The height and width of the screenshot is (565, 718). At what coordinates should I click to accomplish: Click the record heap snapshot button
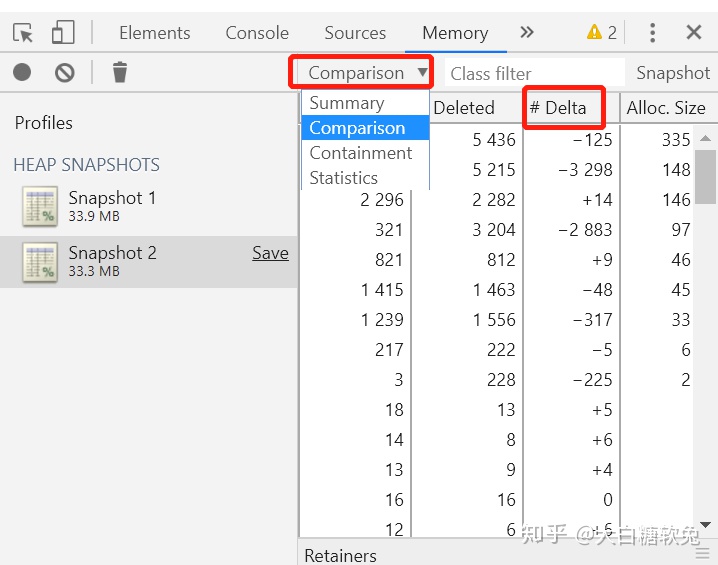(22, 72)
